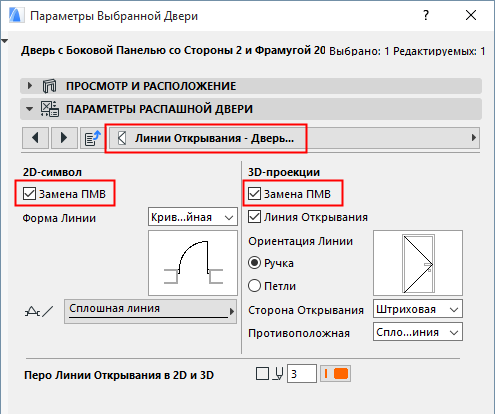Click the door name Дверь с Боковой Панелью
The width and height of the screenshot is (495, 414).
pyautogui.click(x=173, y=50)
